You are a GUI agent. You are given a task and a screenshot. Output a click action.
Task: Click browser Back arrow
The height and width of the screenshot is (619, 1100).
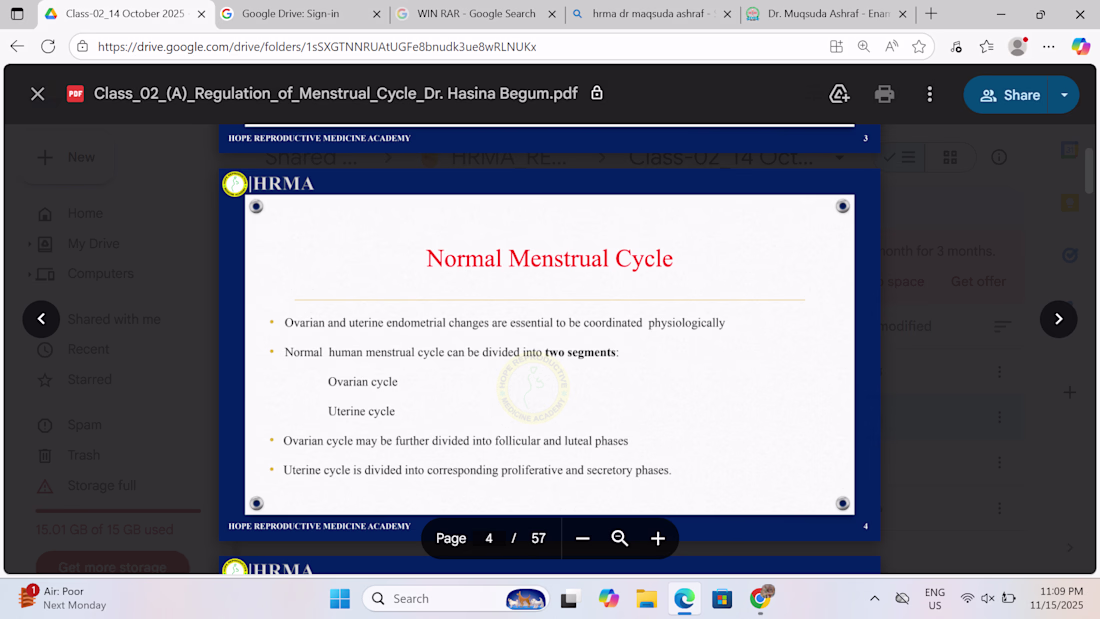[17, 46]
